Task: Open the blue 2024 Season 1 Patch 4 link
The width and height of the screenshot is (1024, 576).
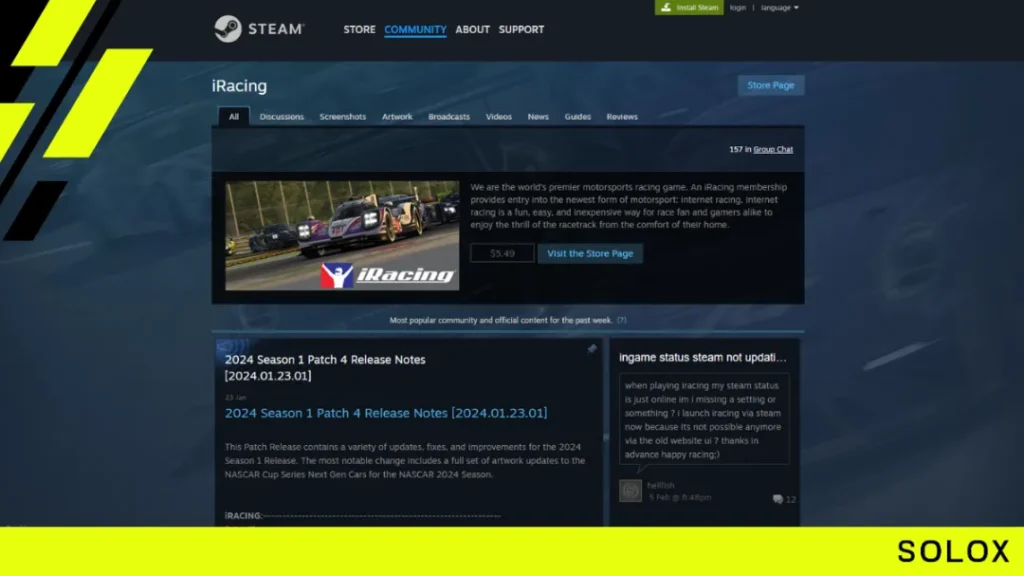Action: 386,413
